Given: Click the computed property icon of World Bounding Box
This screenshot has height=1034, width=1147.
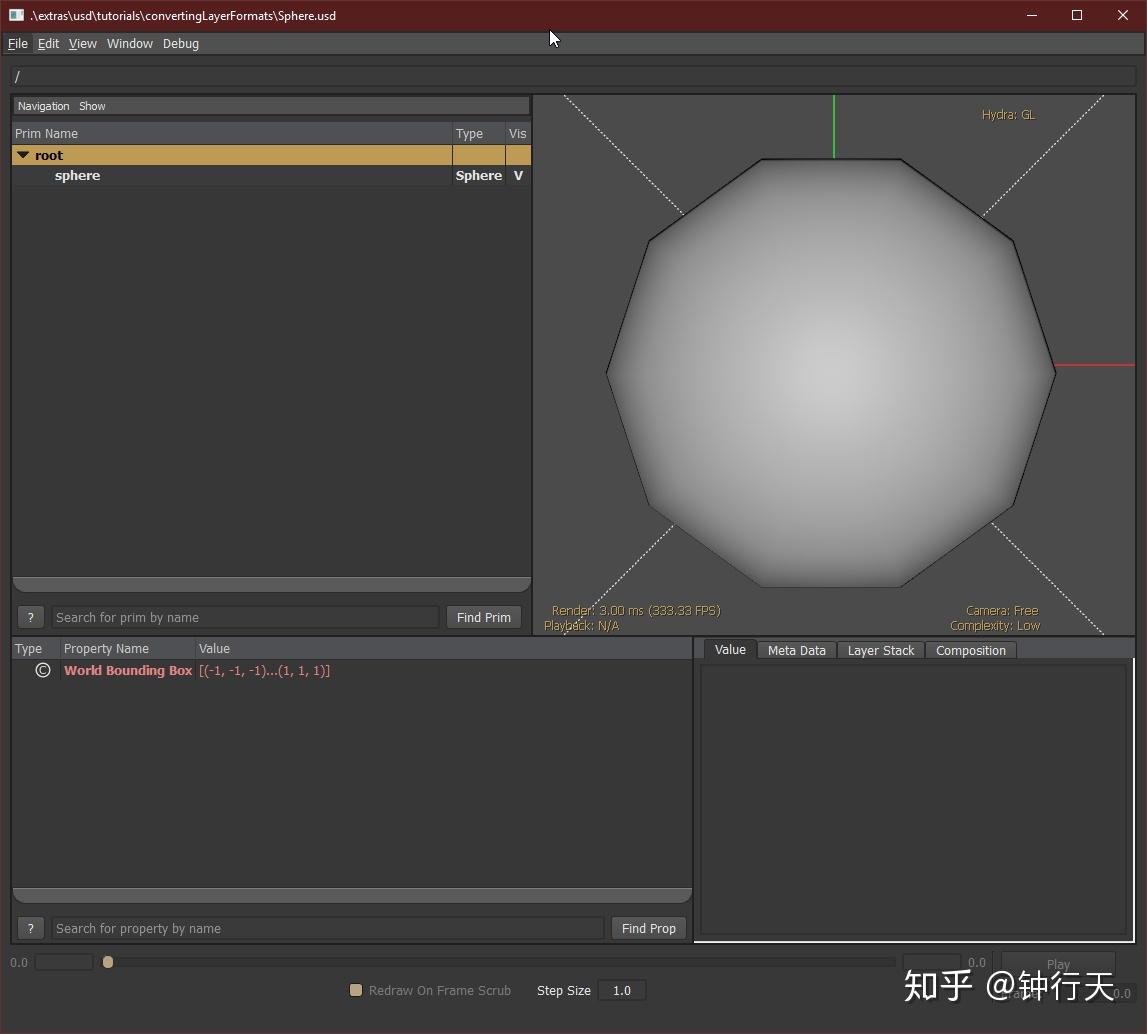Looking at the screenshot, I should pyautogui.click(x=42, y=670).
